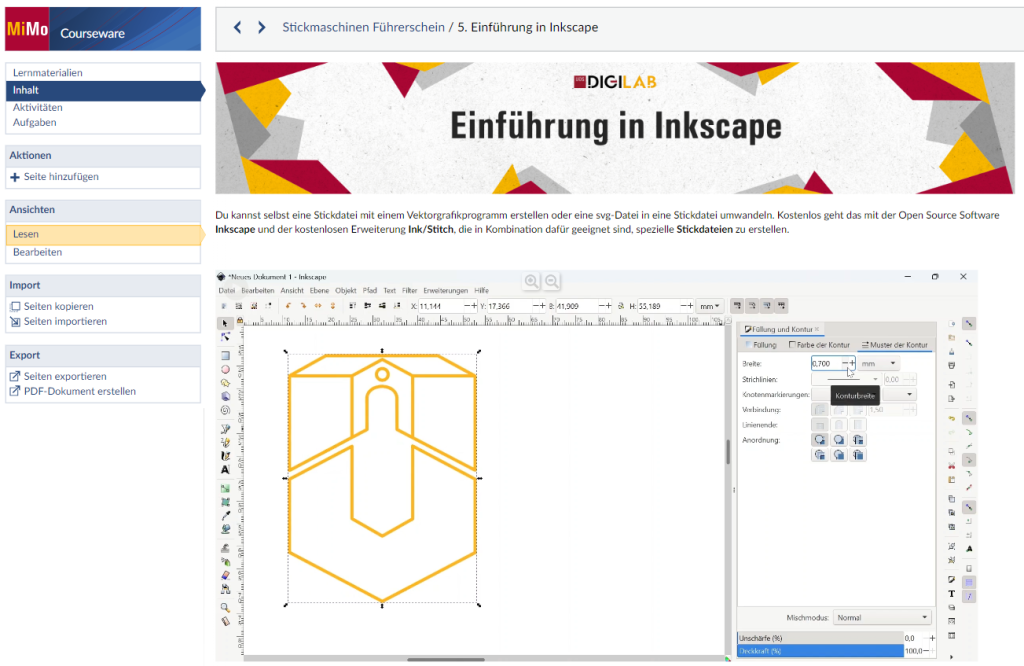Select the Color picker dropper tool
This screenshot has height=666, width=1024.
pos(225,516)
